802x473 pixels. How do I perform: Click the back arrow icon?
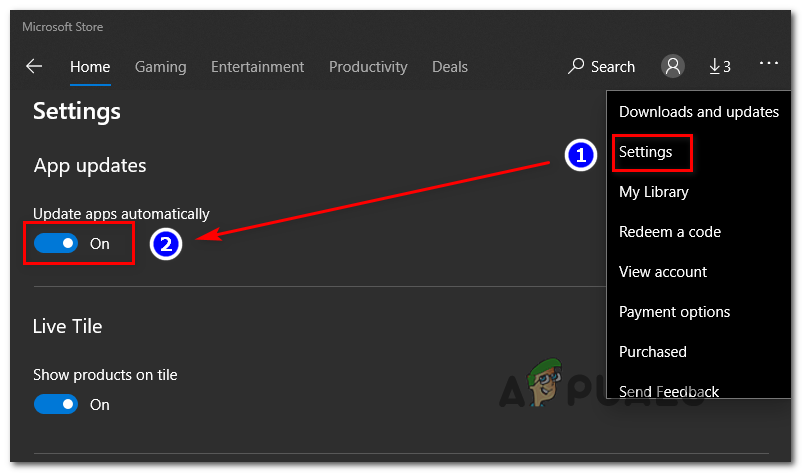pos(34,67)
